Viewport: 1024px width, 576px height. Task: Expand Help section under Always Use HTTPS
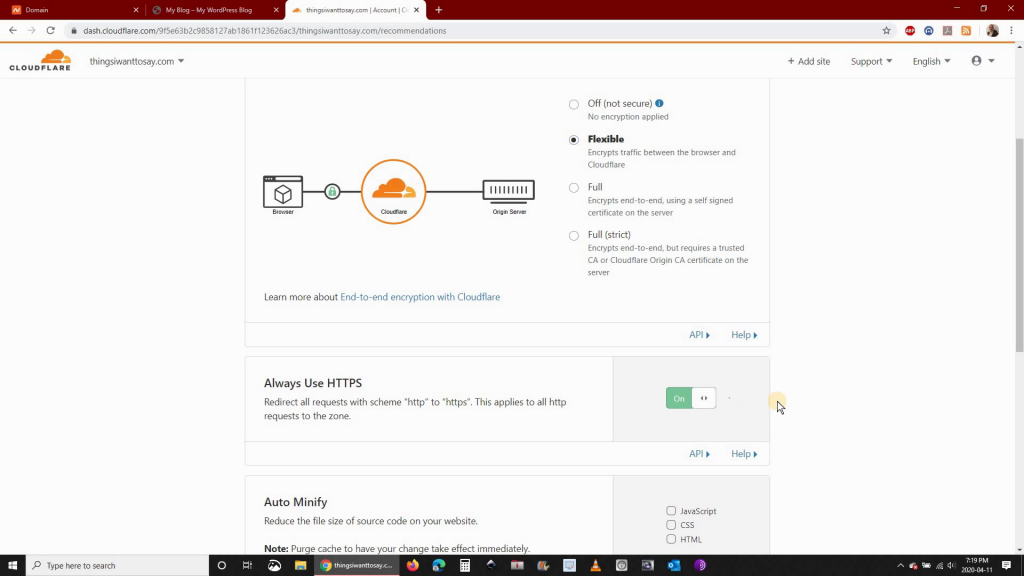tap(744, 453)
